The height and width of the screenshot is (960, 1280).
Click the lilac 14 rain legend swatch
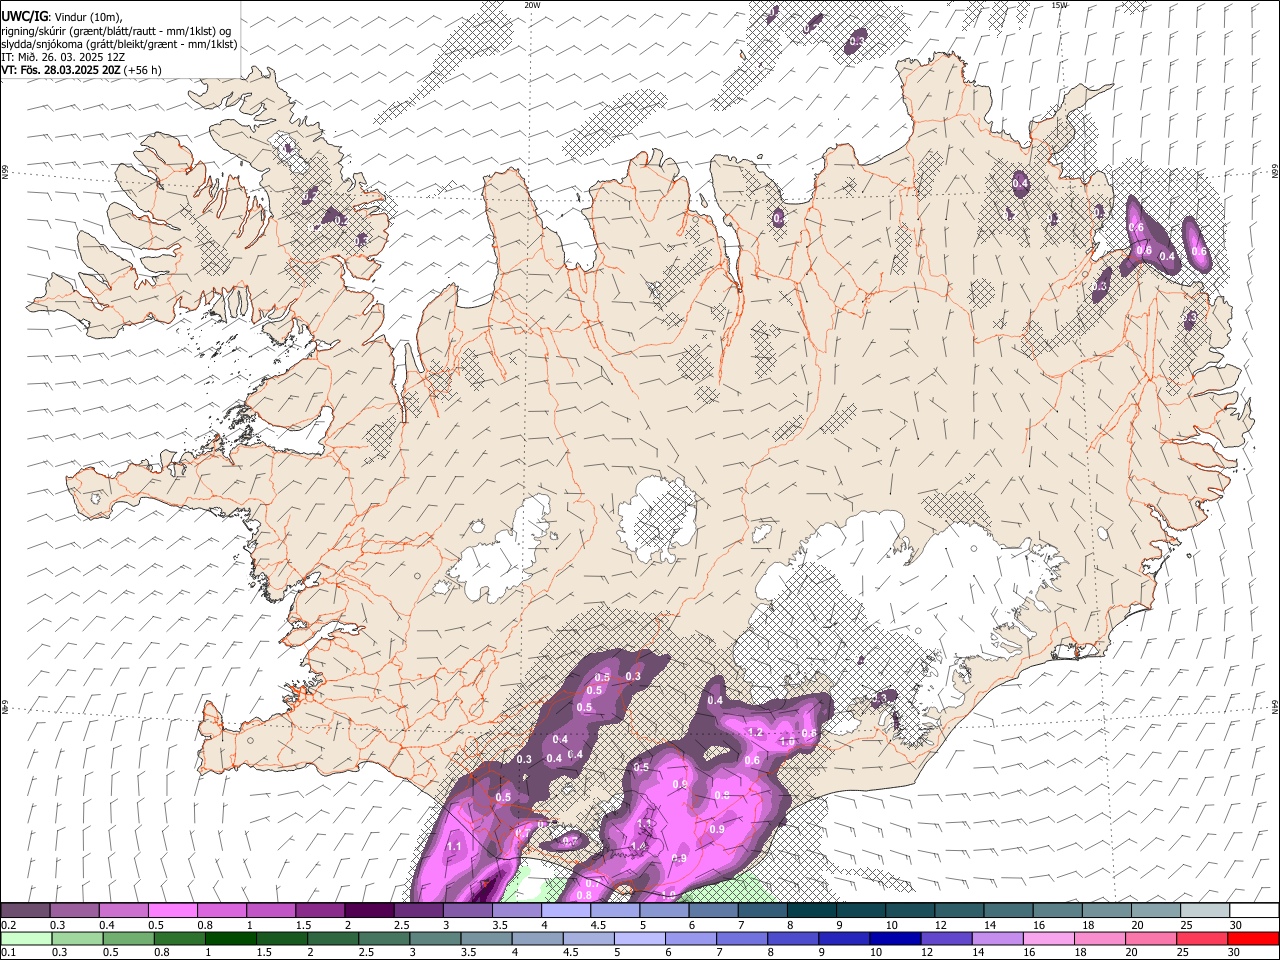[997, 938]
